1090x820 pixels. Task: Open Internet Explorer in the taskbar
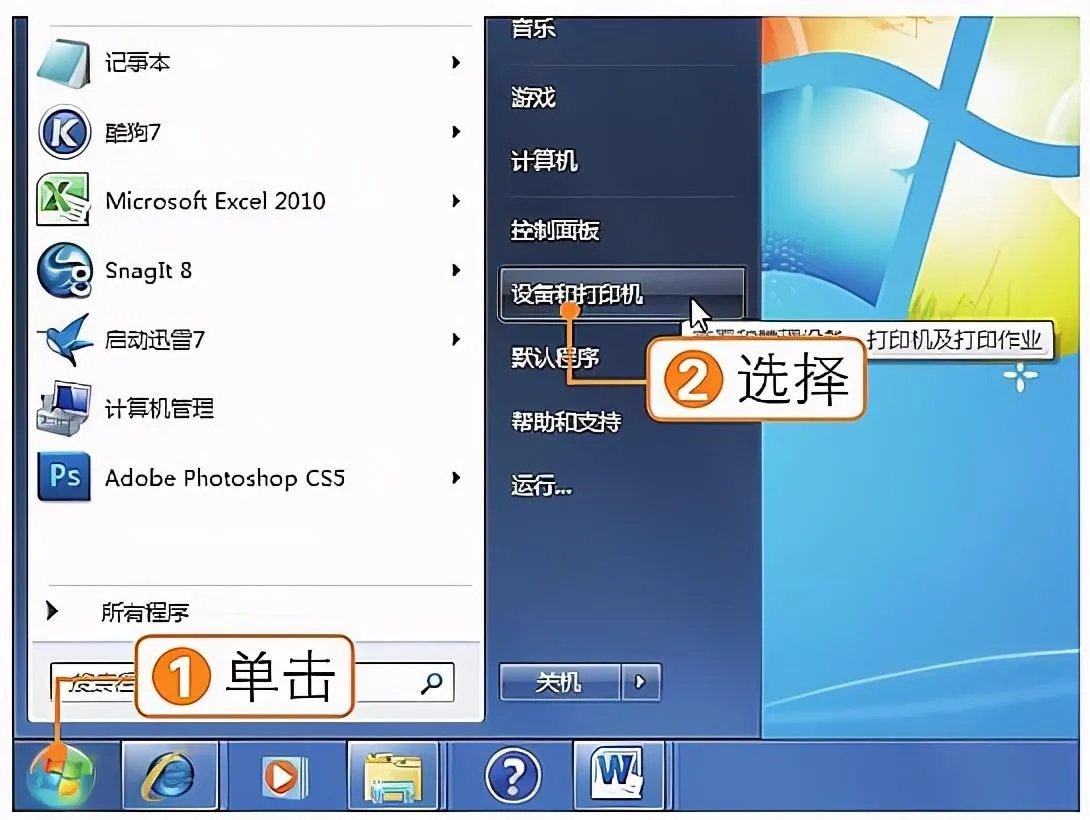(170, 776)
